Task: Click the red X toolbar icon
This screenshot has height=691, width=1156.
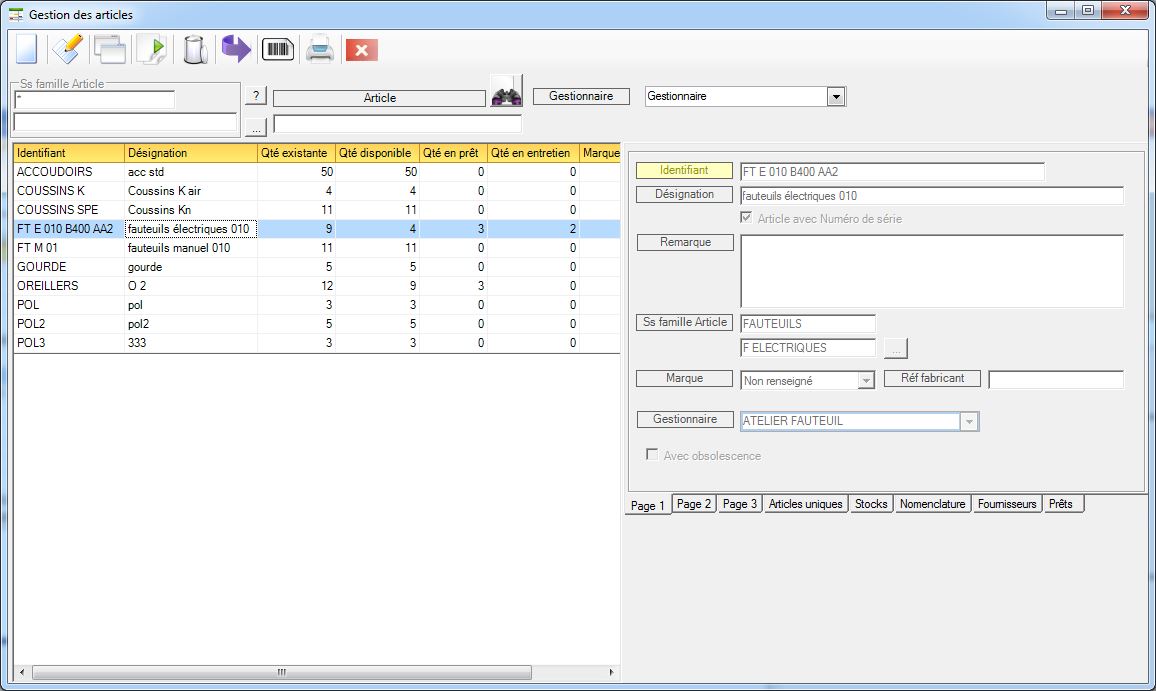Action: [361, 50]
